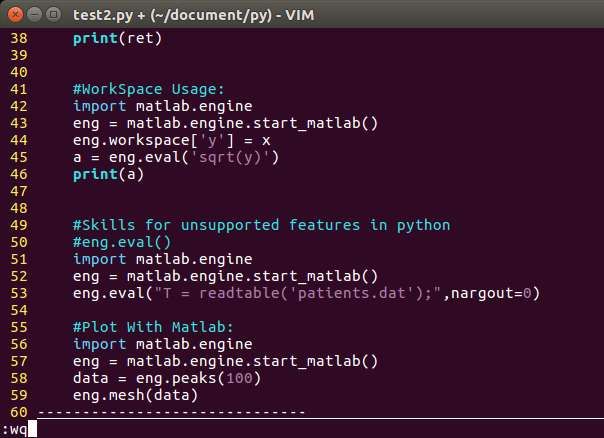Screen dimensions: 604x438
Task: Maximize the VIM terminal window
Action: tap(53, 15)
